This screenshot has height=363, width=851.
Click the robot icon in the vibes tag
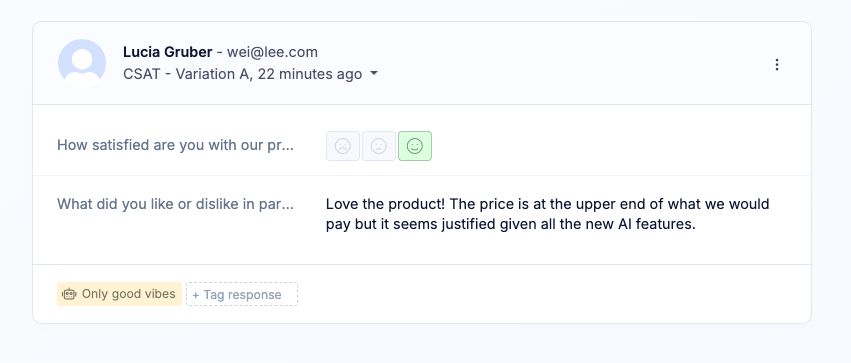(69, 294)
